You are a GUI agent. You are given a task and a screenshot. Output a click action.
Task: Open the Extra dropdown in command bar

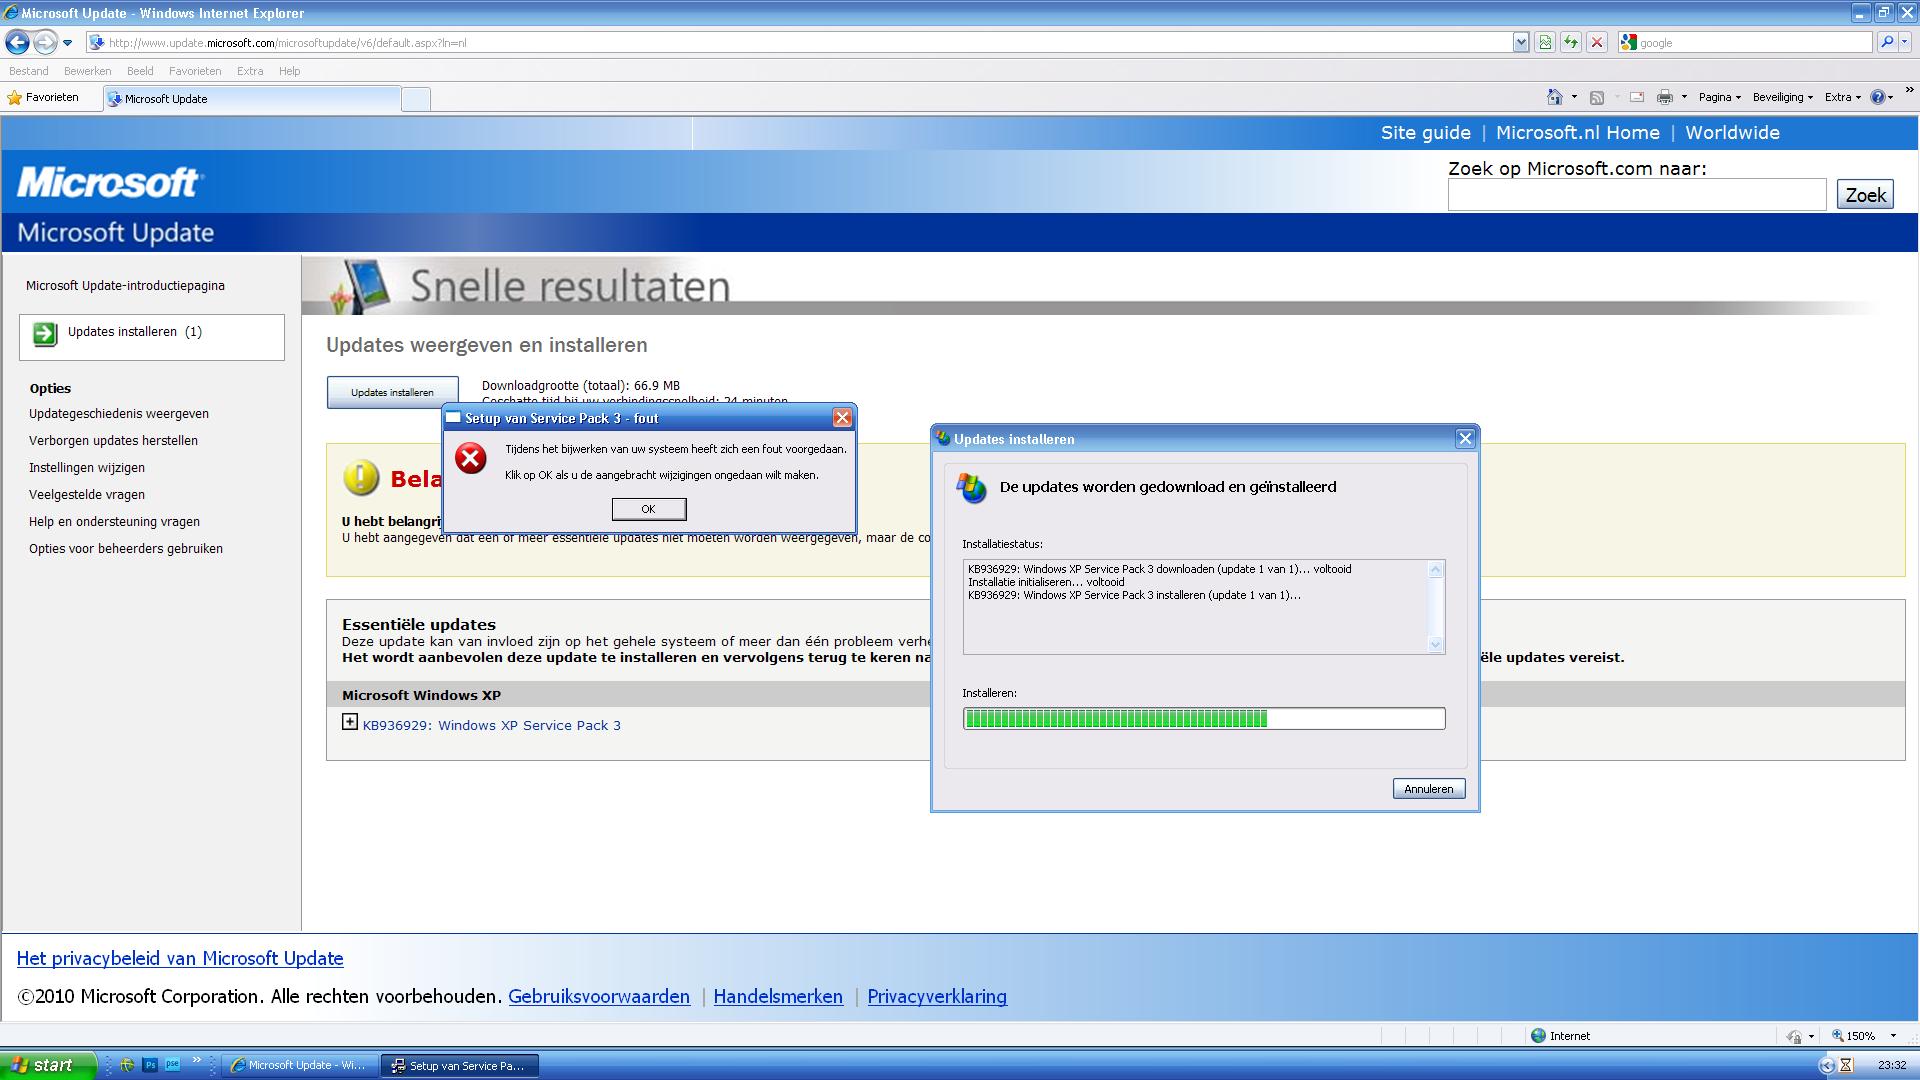pos(1842,97)
